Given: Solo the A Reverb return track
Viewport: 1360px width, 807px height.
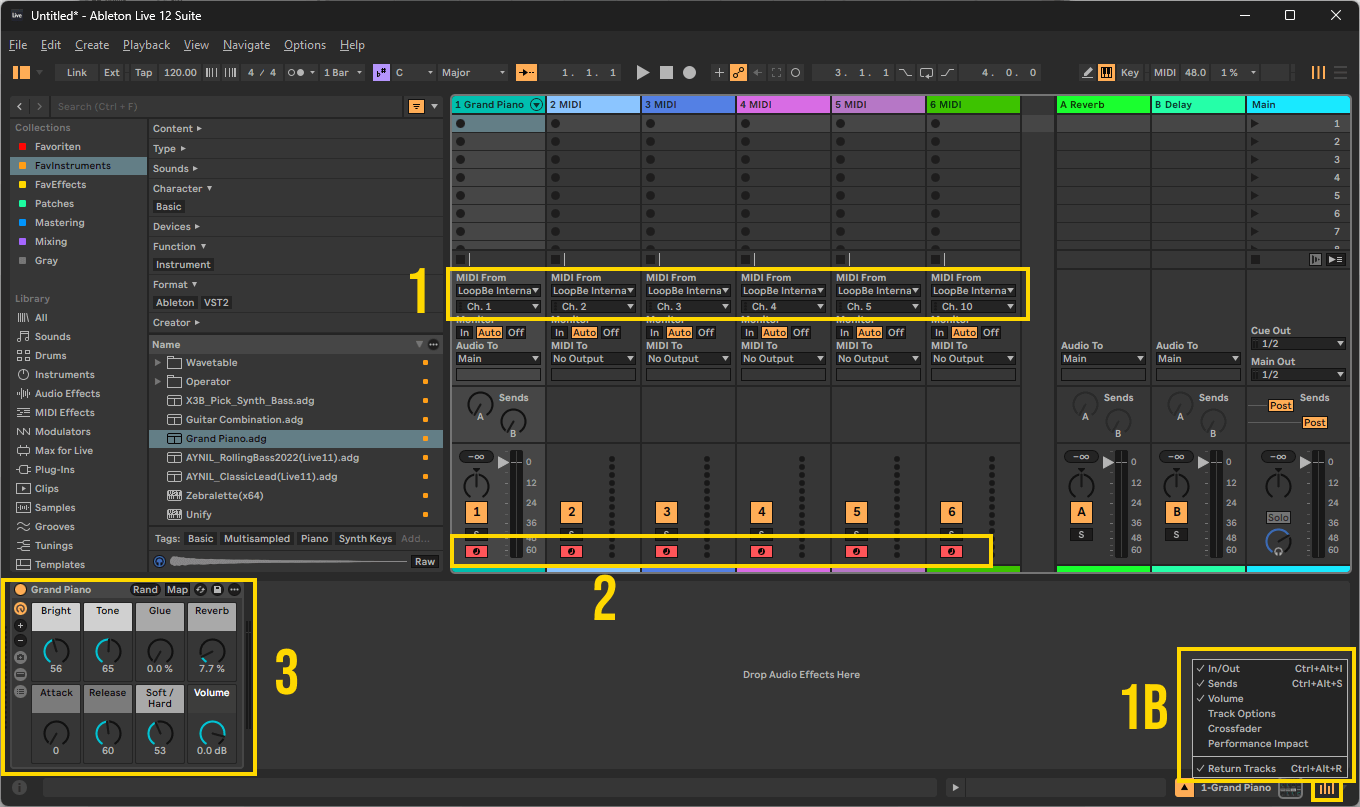Looking at the screenshot, I should coord(1083,534).
